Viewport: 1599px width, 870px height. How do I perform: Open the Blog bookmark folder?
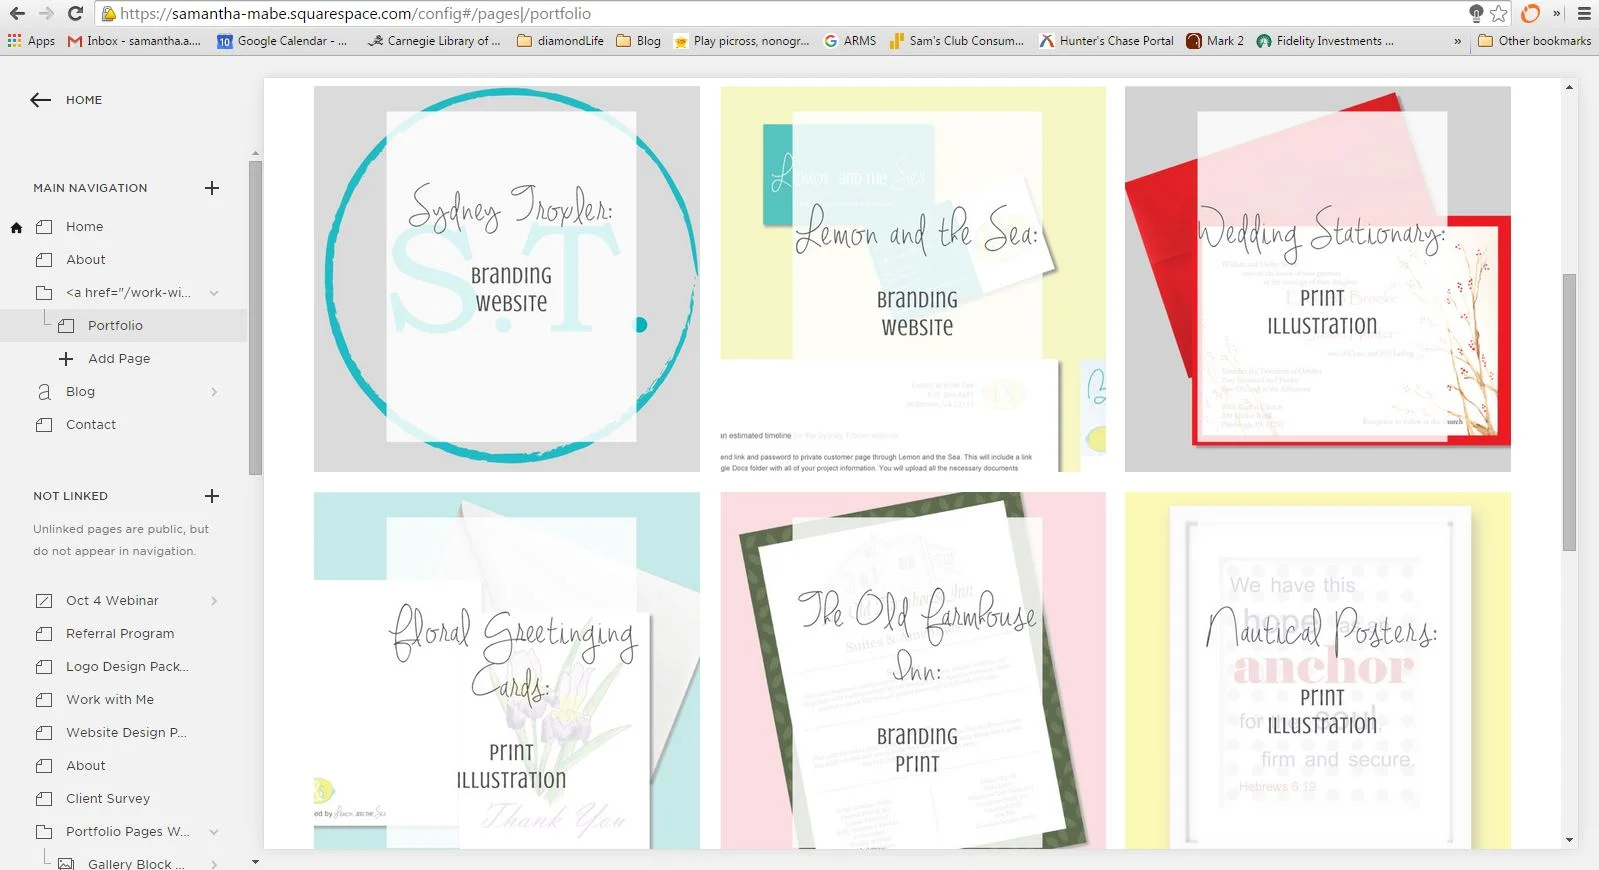point(639,41)
